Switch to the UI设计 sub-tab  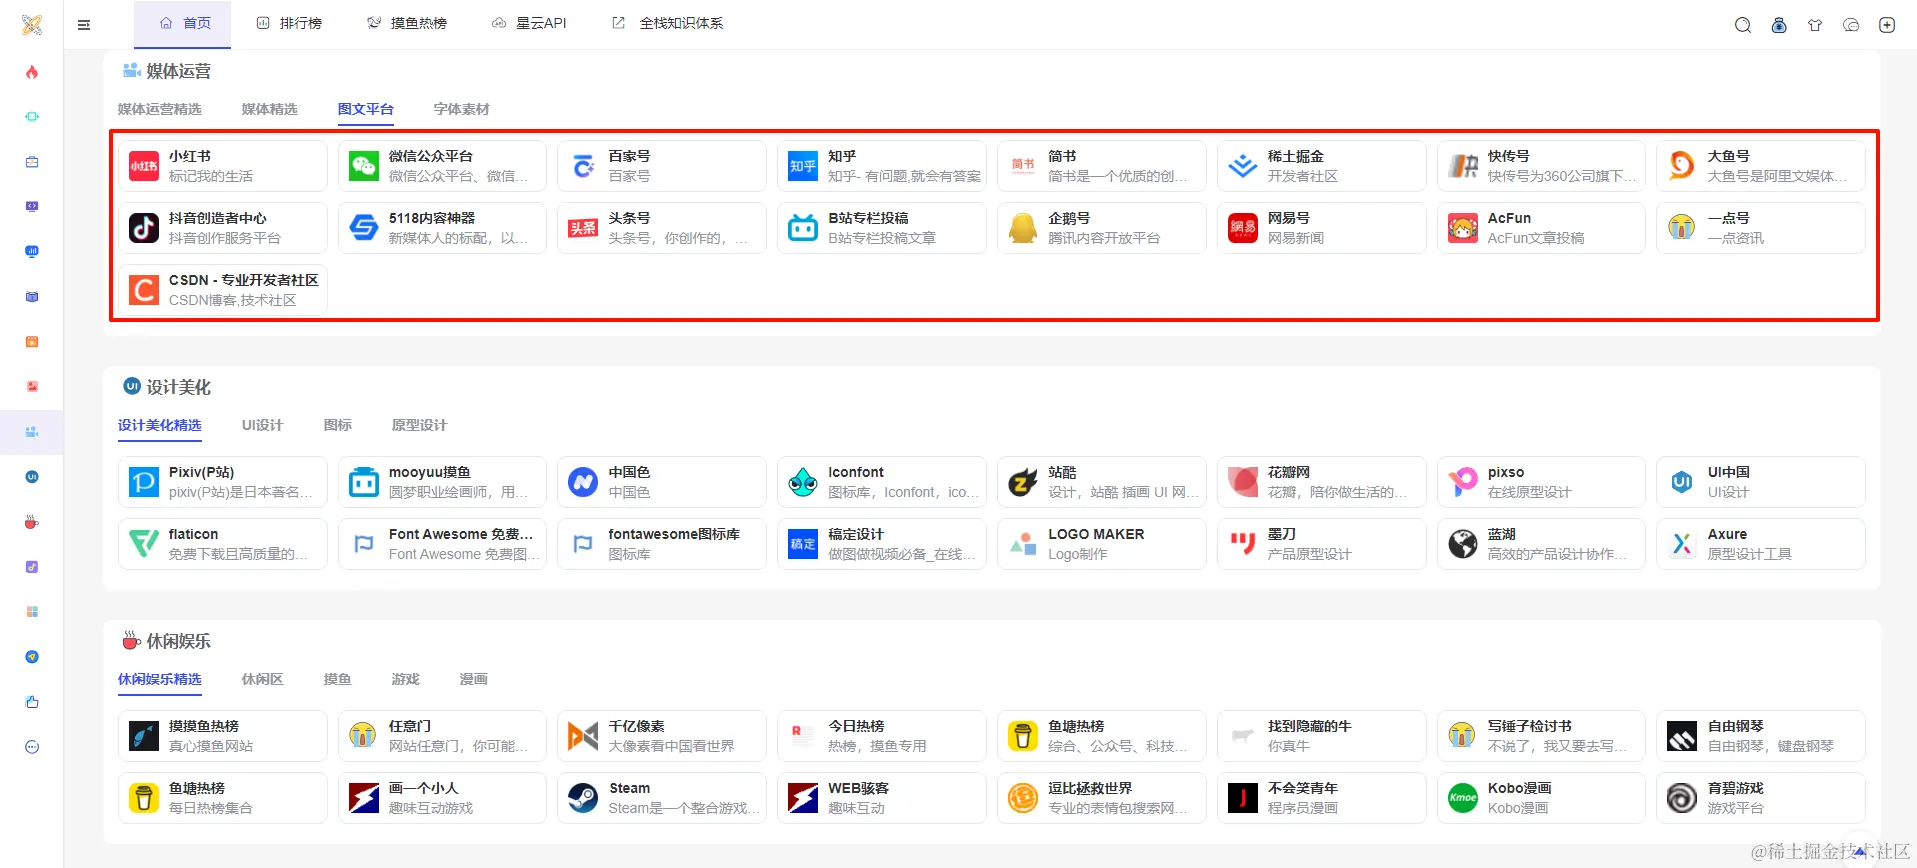coord(263,425)
